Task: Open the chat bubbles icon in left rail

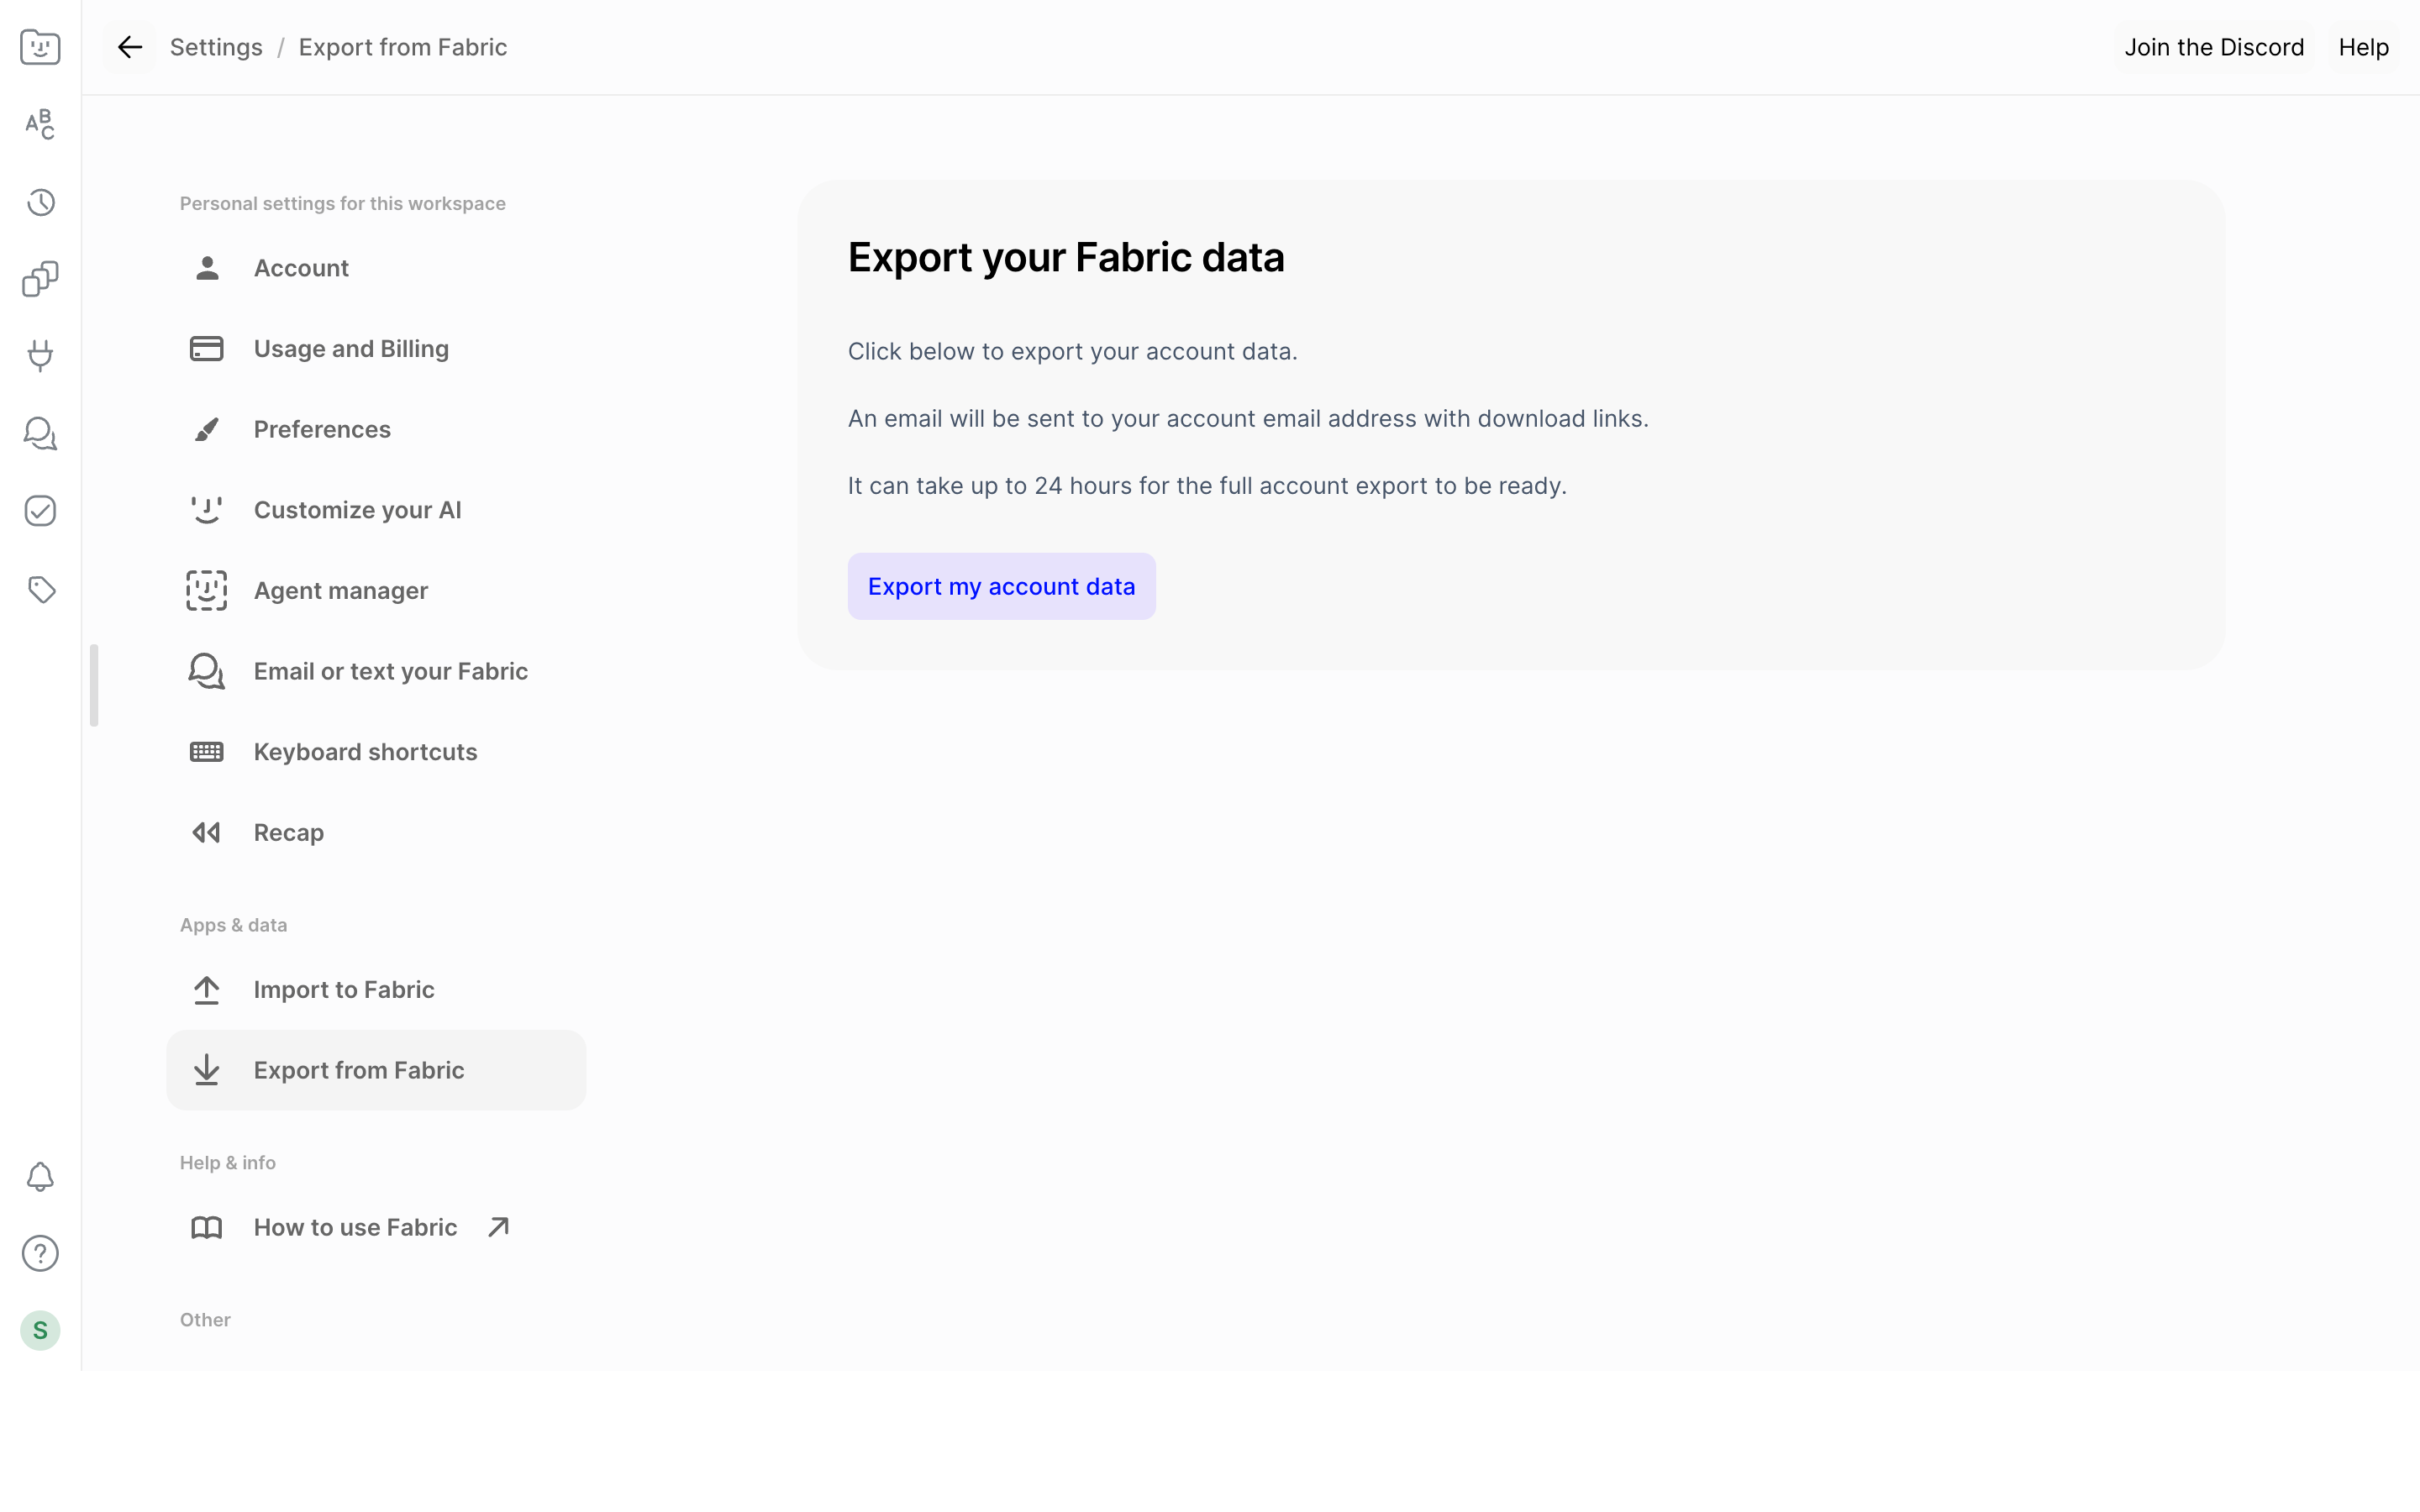Action: coord(40,433)
